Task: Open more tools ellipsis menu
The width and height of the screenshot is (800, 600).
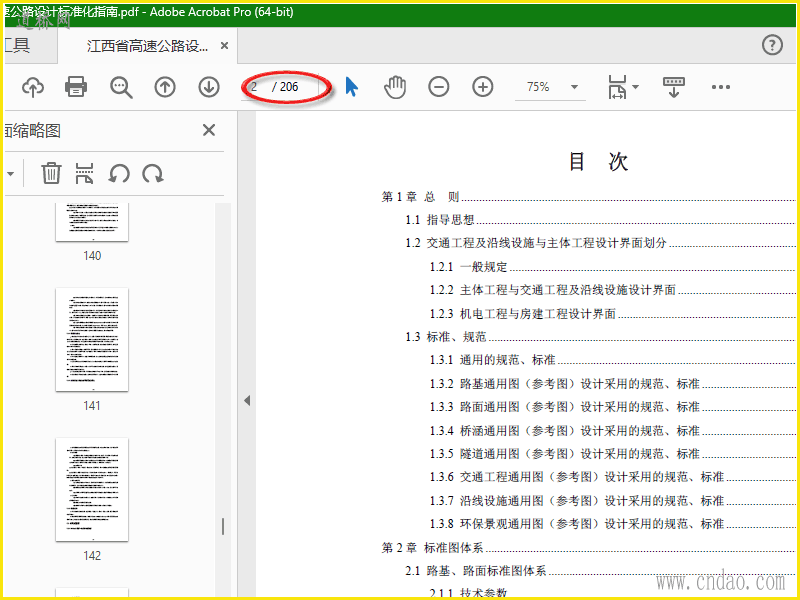Action: click(x=720, y=87)
